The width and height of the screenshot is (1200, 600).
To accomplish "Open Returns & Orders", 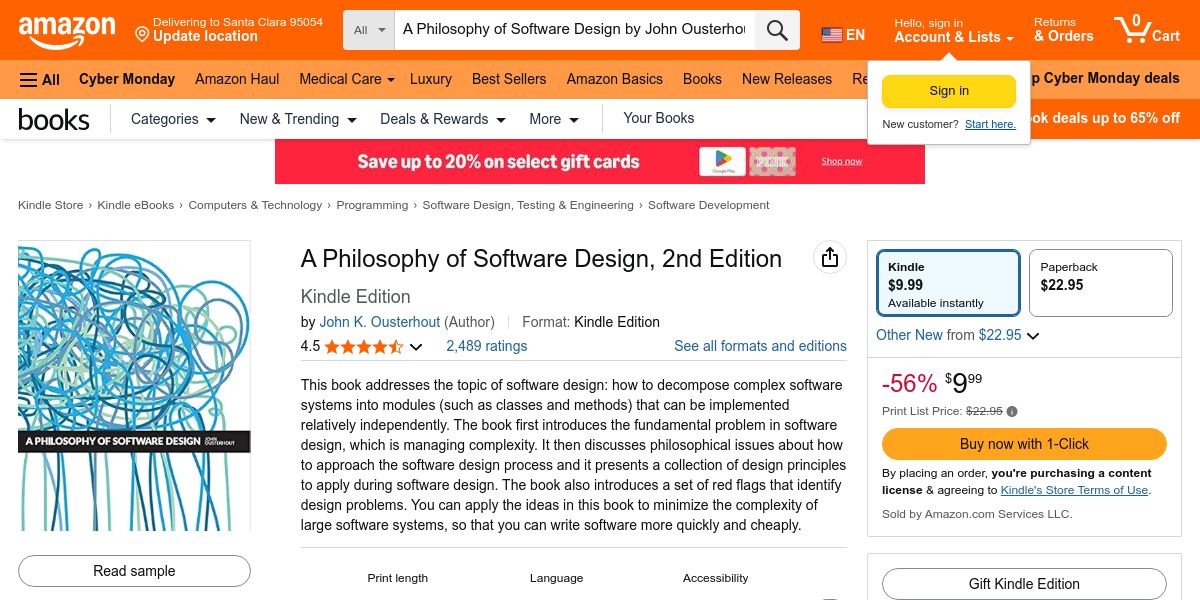I will 1064,30.
